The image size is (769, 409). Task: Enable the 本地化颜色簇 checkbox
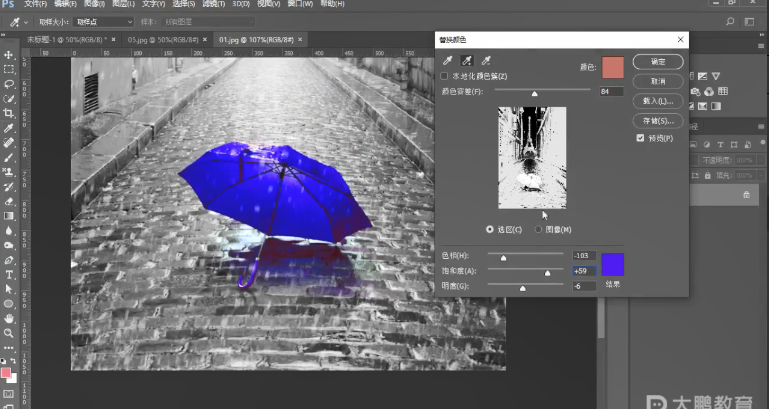click(446, 76)
